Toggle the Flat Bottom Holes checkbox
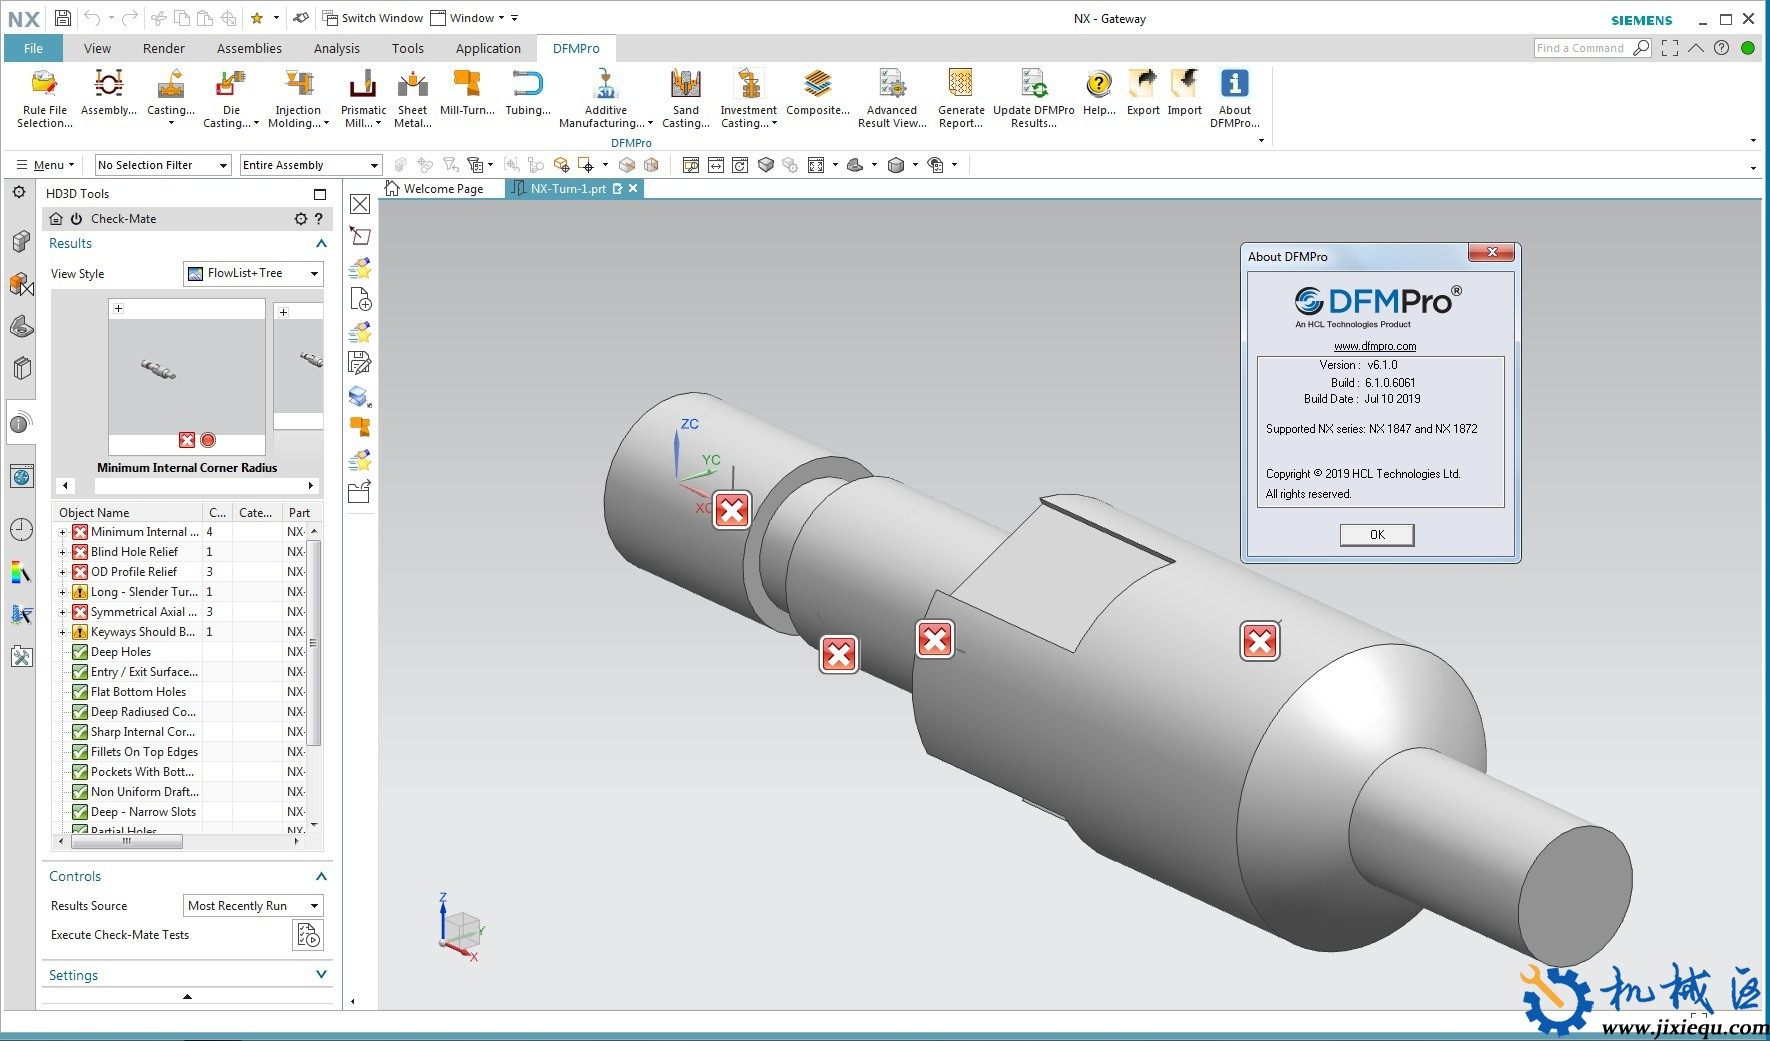The width and height of the screenshot is (1770, 1041). (x=80, y=692)
